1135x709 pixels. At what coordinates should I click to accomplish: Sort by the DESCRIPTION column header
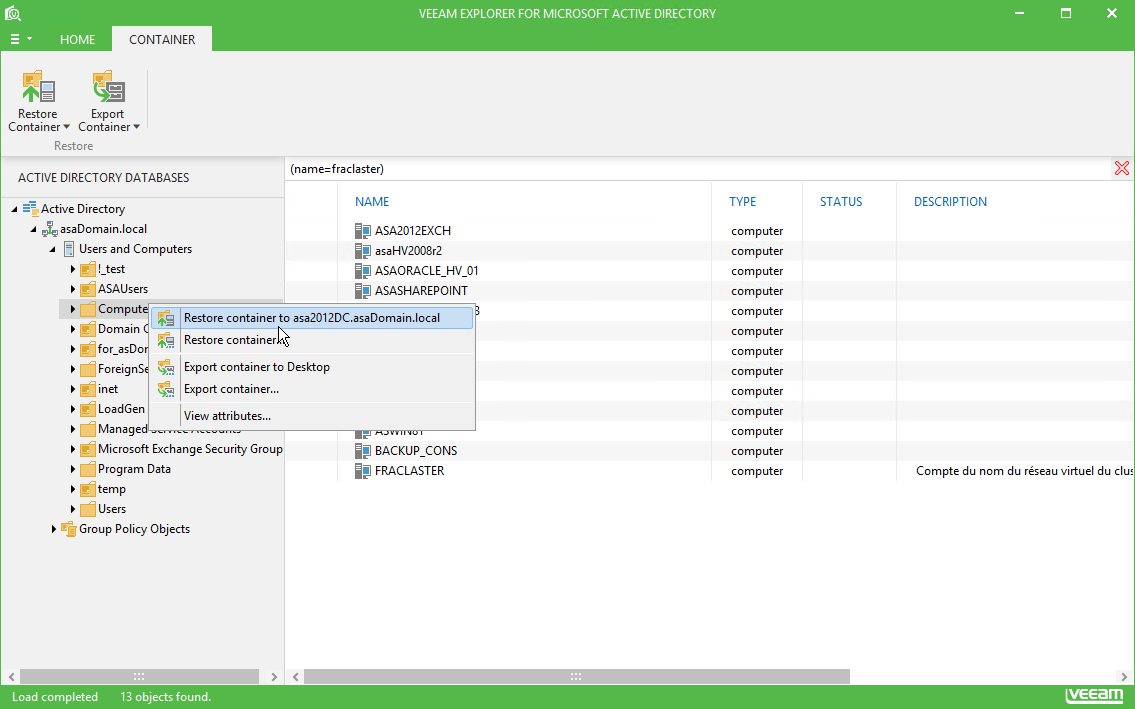(950, 201)
